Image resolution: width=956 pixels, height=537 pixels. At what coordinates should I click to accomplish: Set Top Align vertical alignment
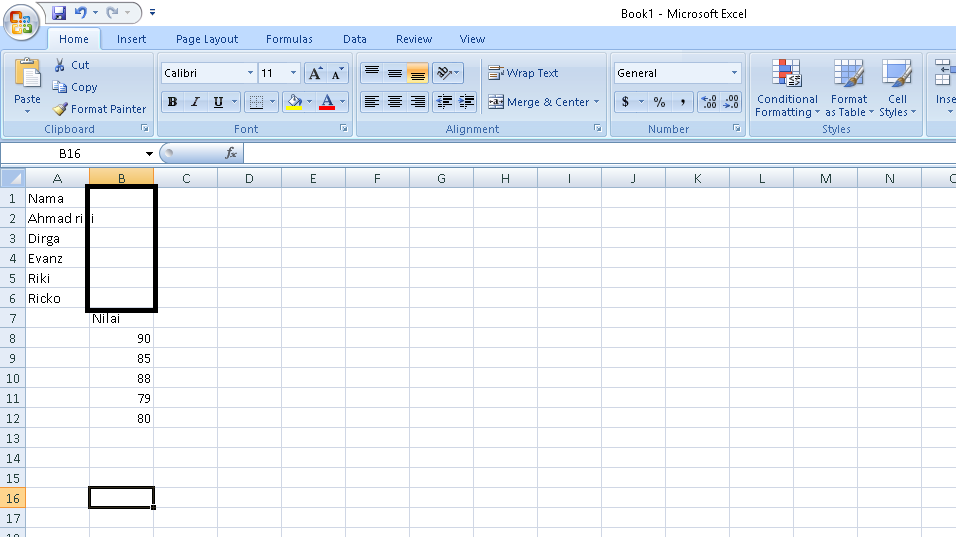click(x=372, y=73)
